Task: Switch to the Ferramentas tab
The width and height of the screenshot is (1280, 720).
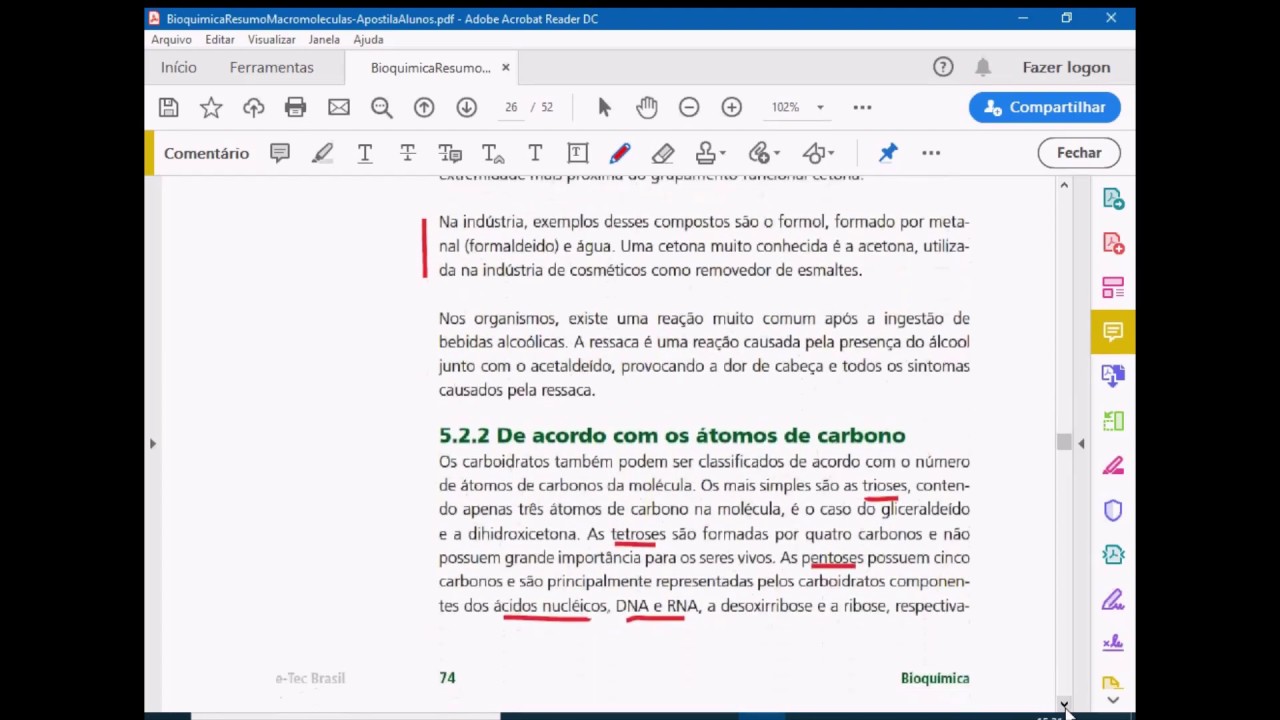Action: (271, 67)
